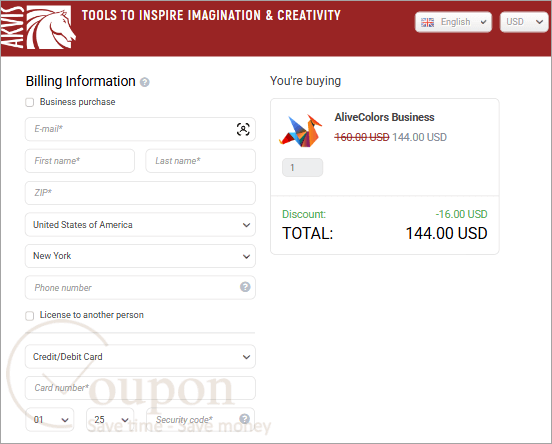Screen dimensions: 552x444
Task: Expand the United States of America country dropdown
Action: [140, 225]
